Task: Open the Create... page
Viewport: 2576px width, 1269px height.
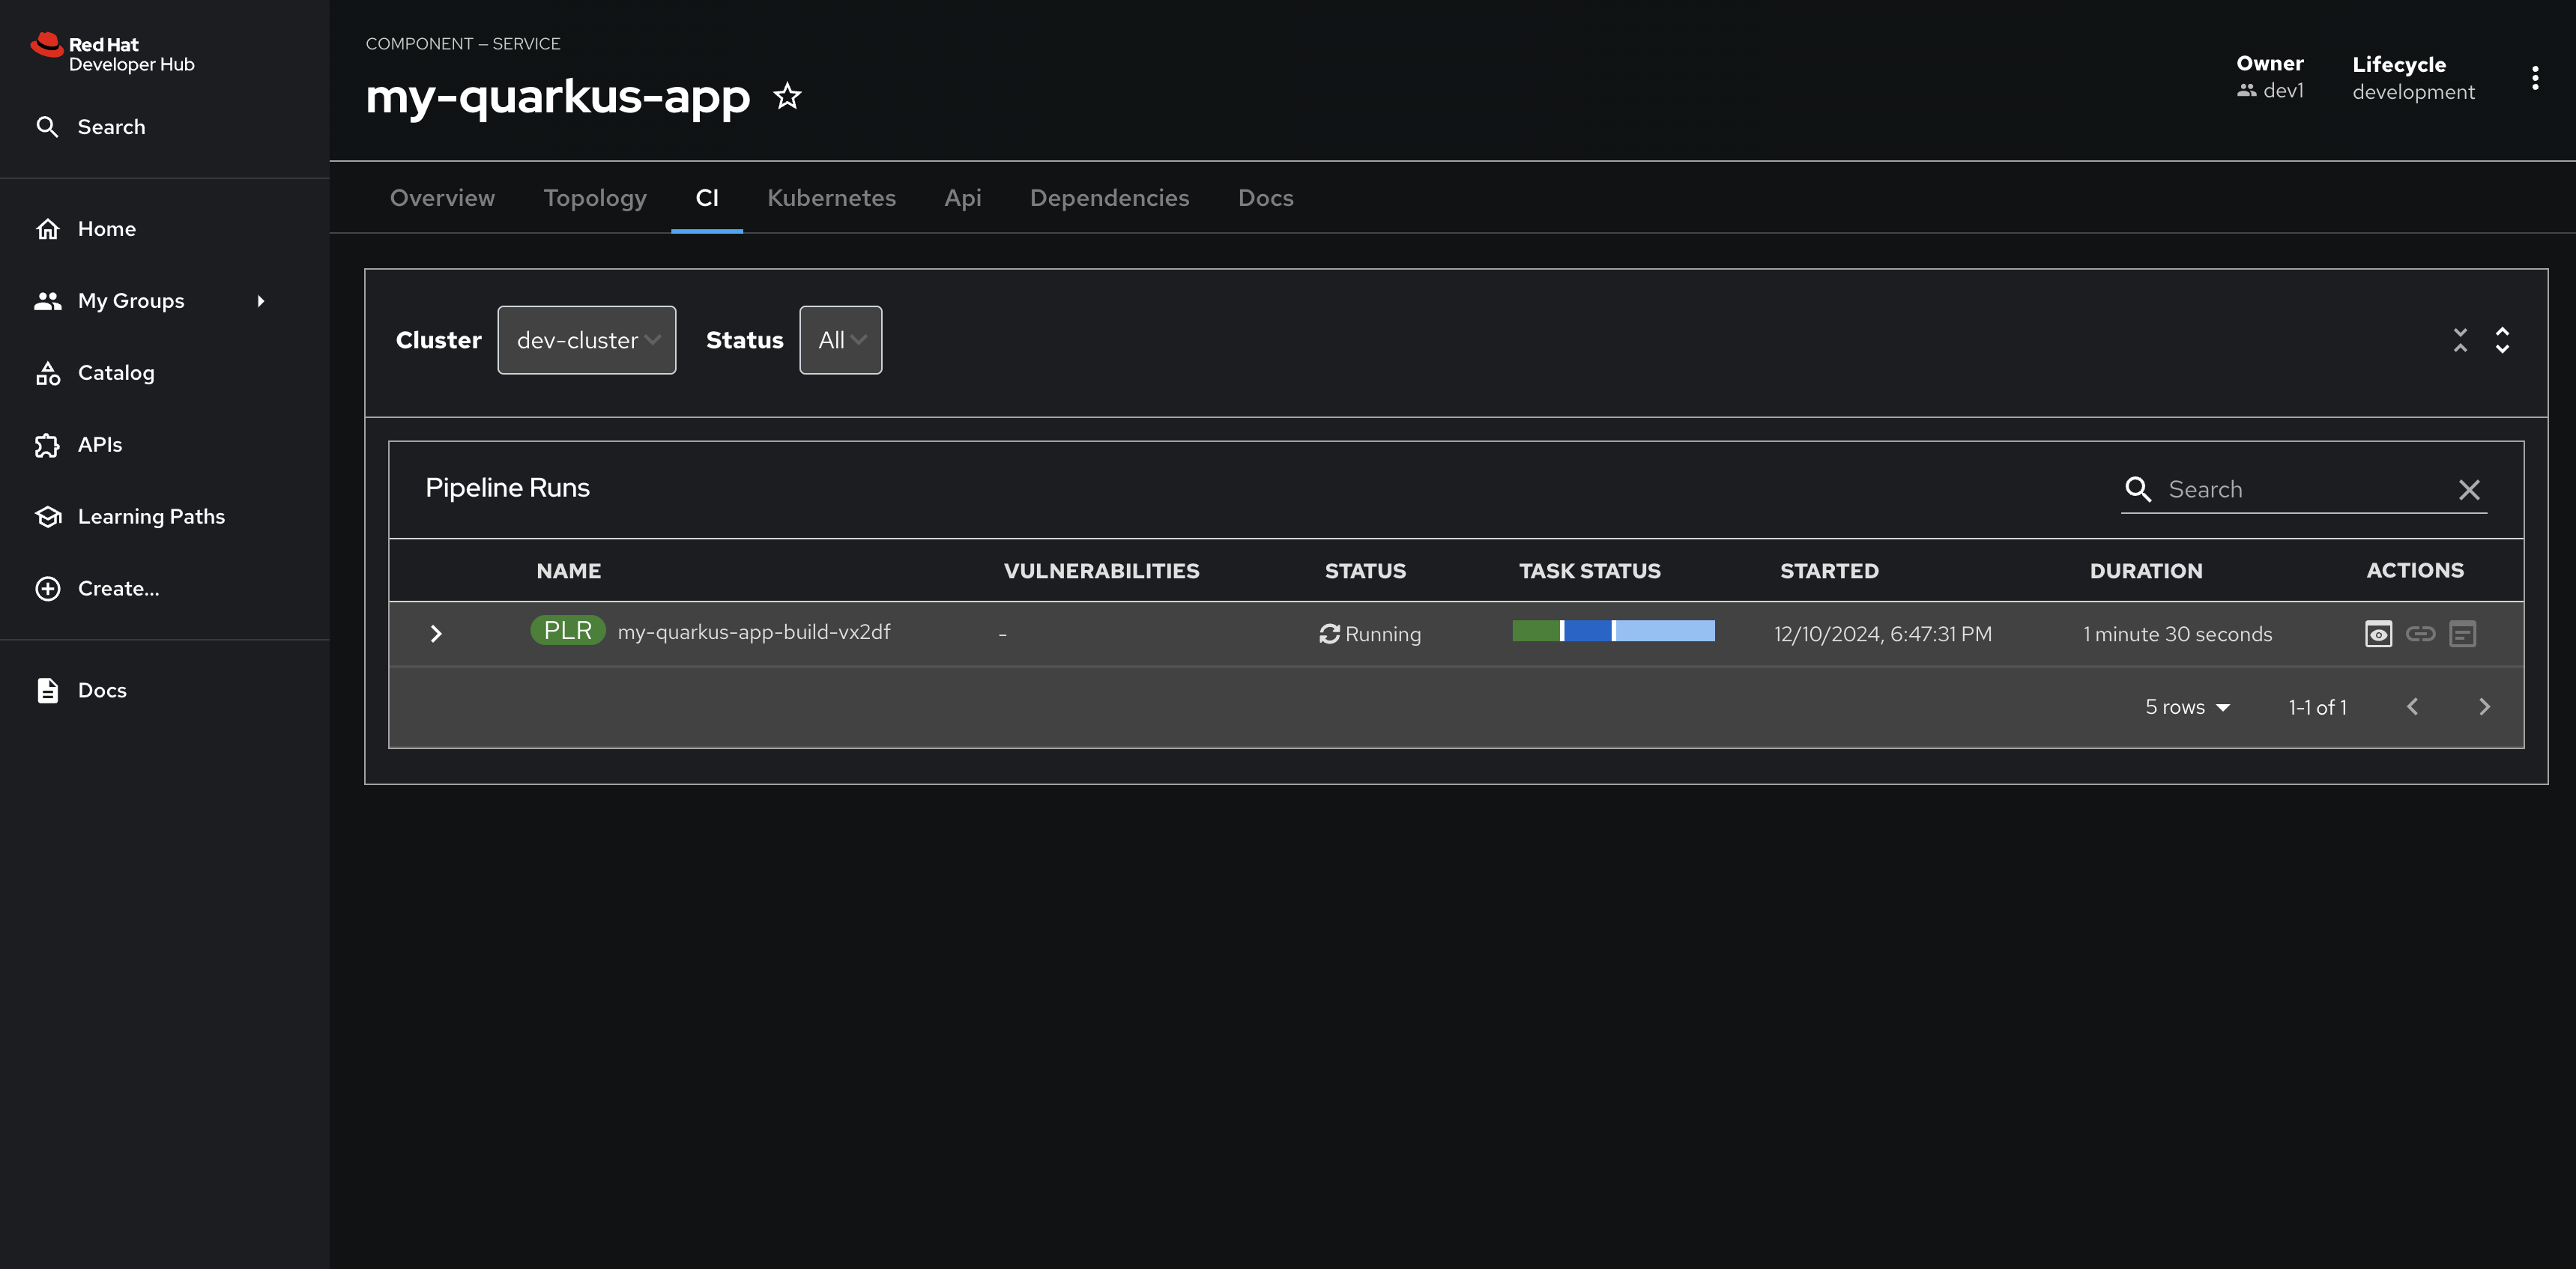Action: pos(97,589)
